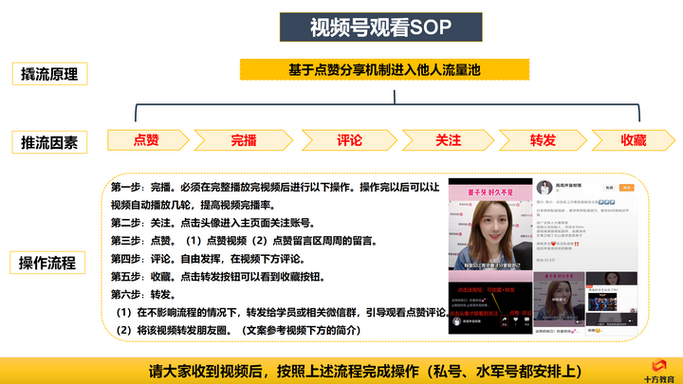683x384 pixels.
Task: Click the yellow 基于点赞分享机制 box
Action: (385, 70)
